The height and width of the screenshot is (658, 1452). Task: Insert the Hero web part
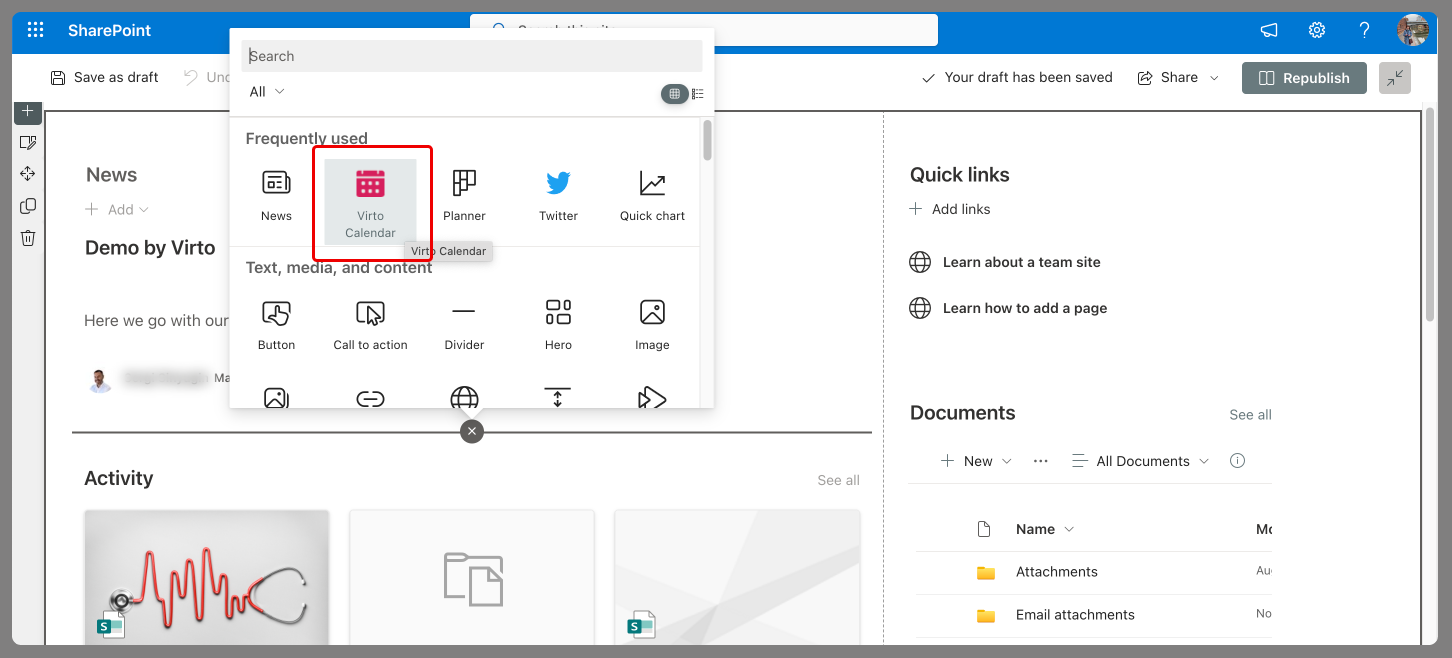coord(558,325)
